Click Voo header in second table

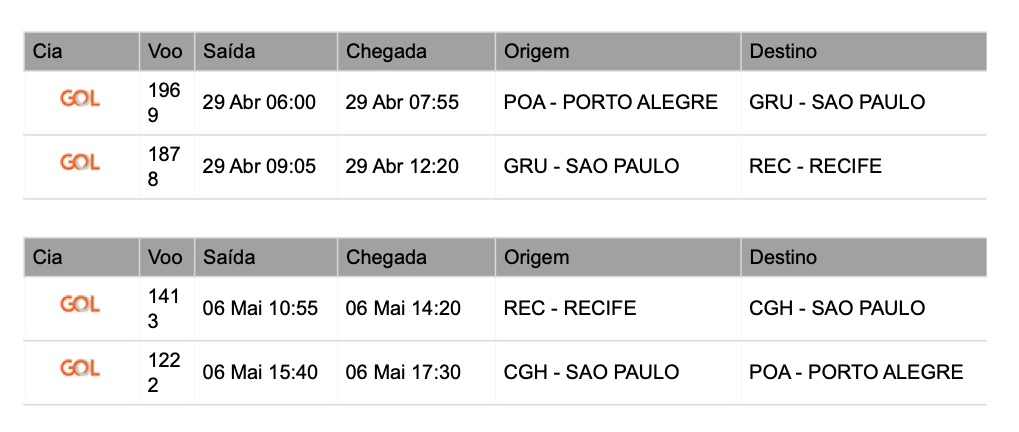(x=166, y=257)
